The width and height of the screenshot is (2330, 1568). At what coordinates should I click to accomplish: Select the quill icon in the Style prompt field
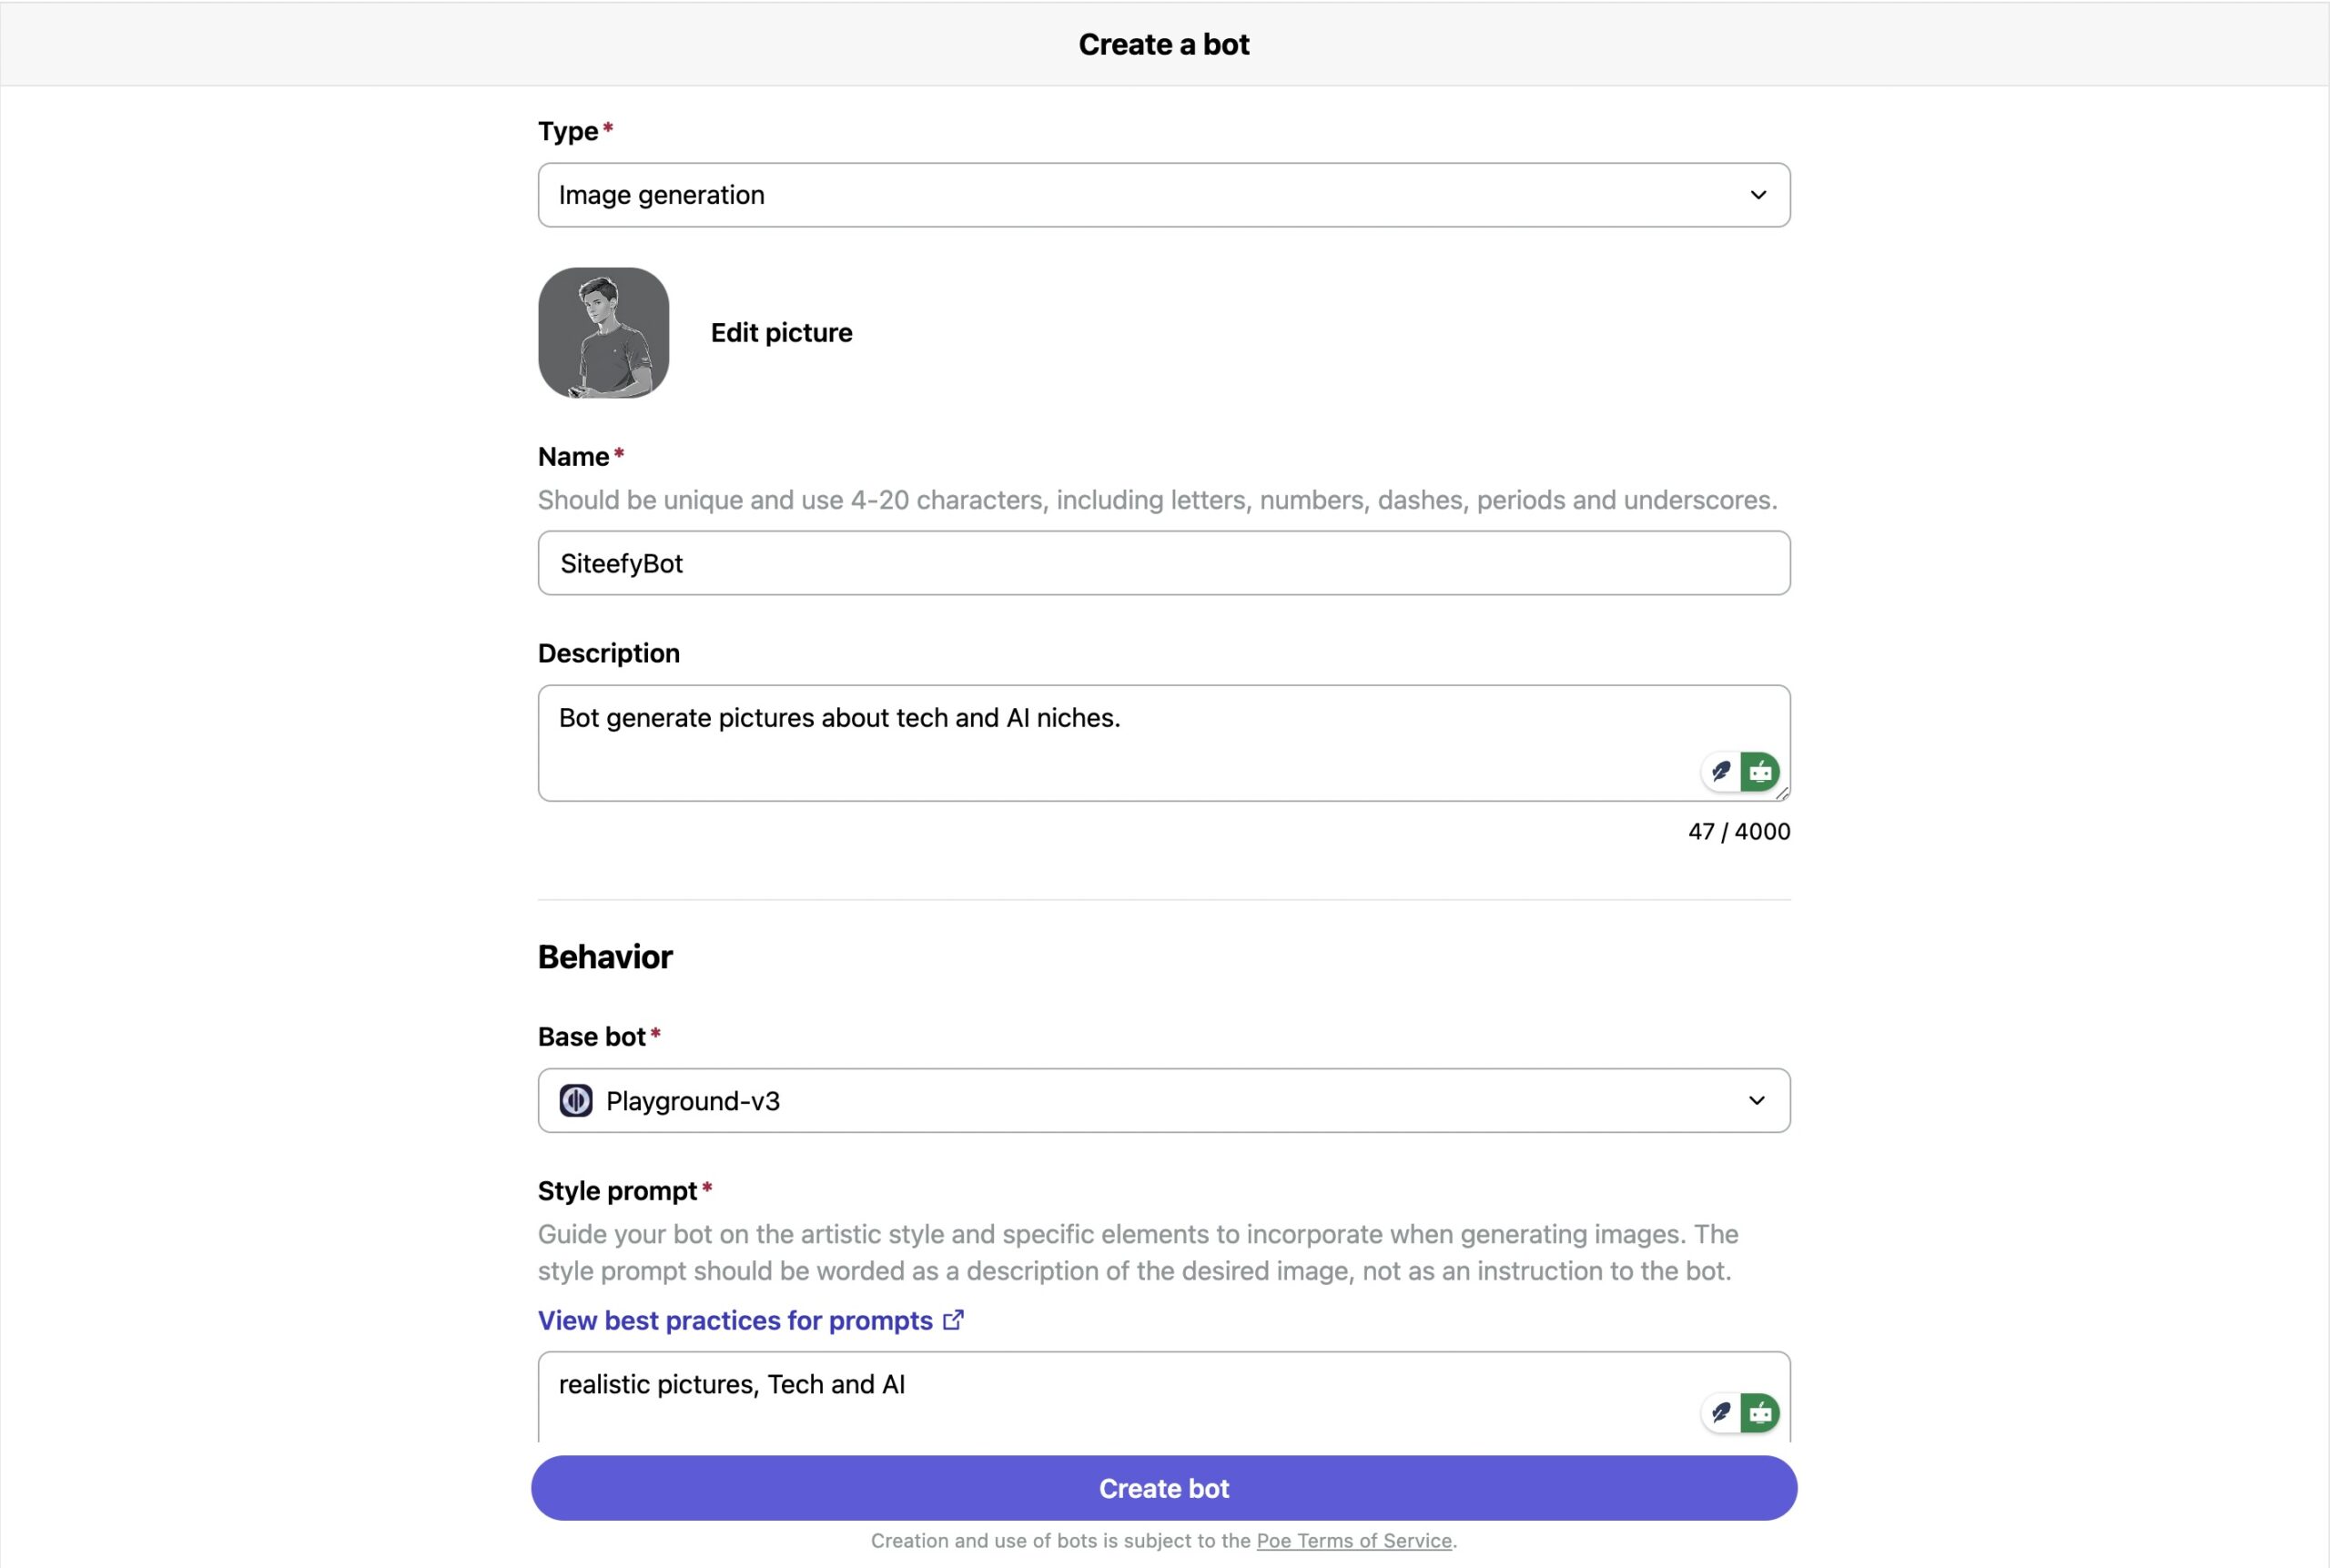pos(1719,1412)
